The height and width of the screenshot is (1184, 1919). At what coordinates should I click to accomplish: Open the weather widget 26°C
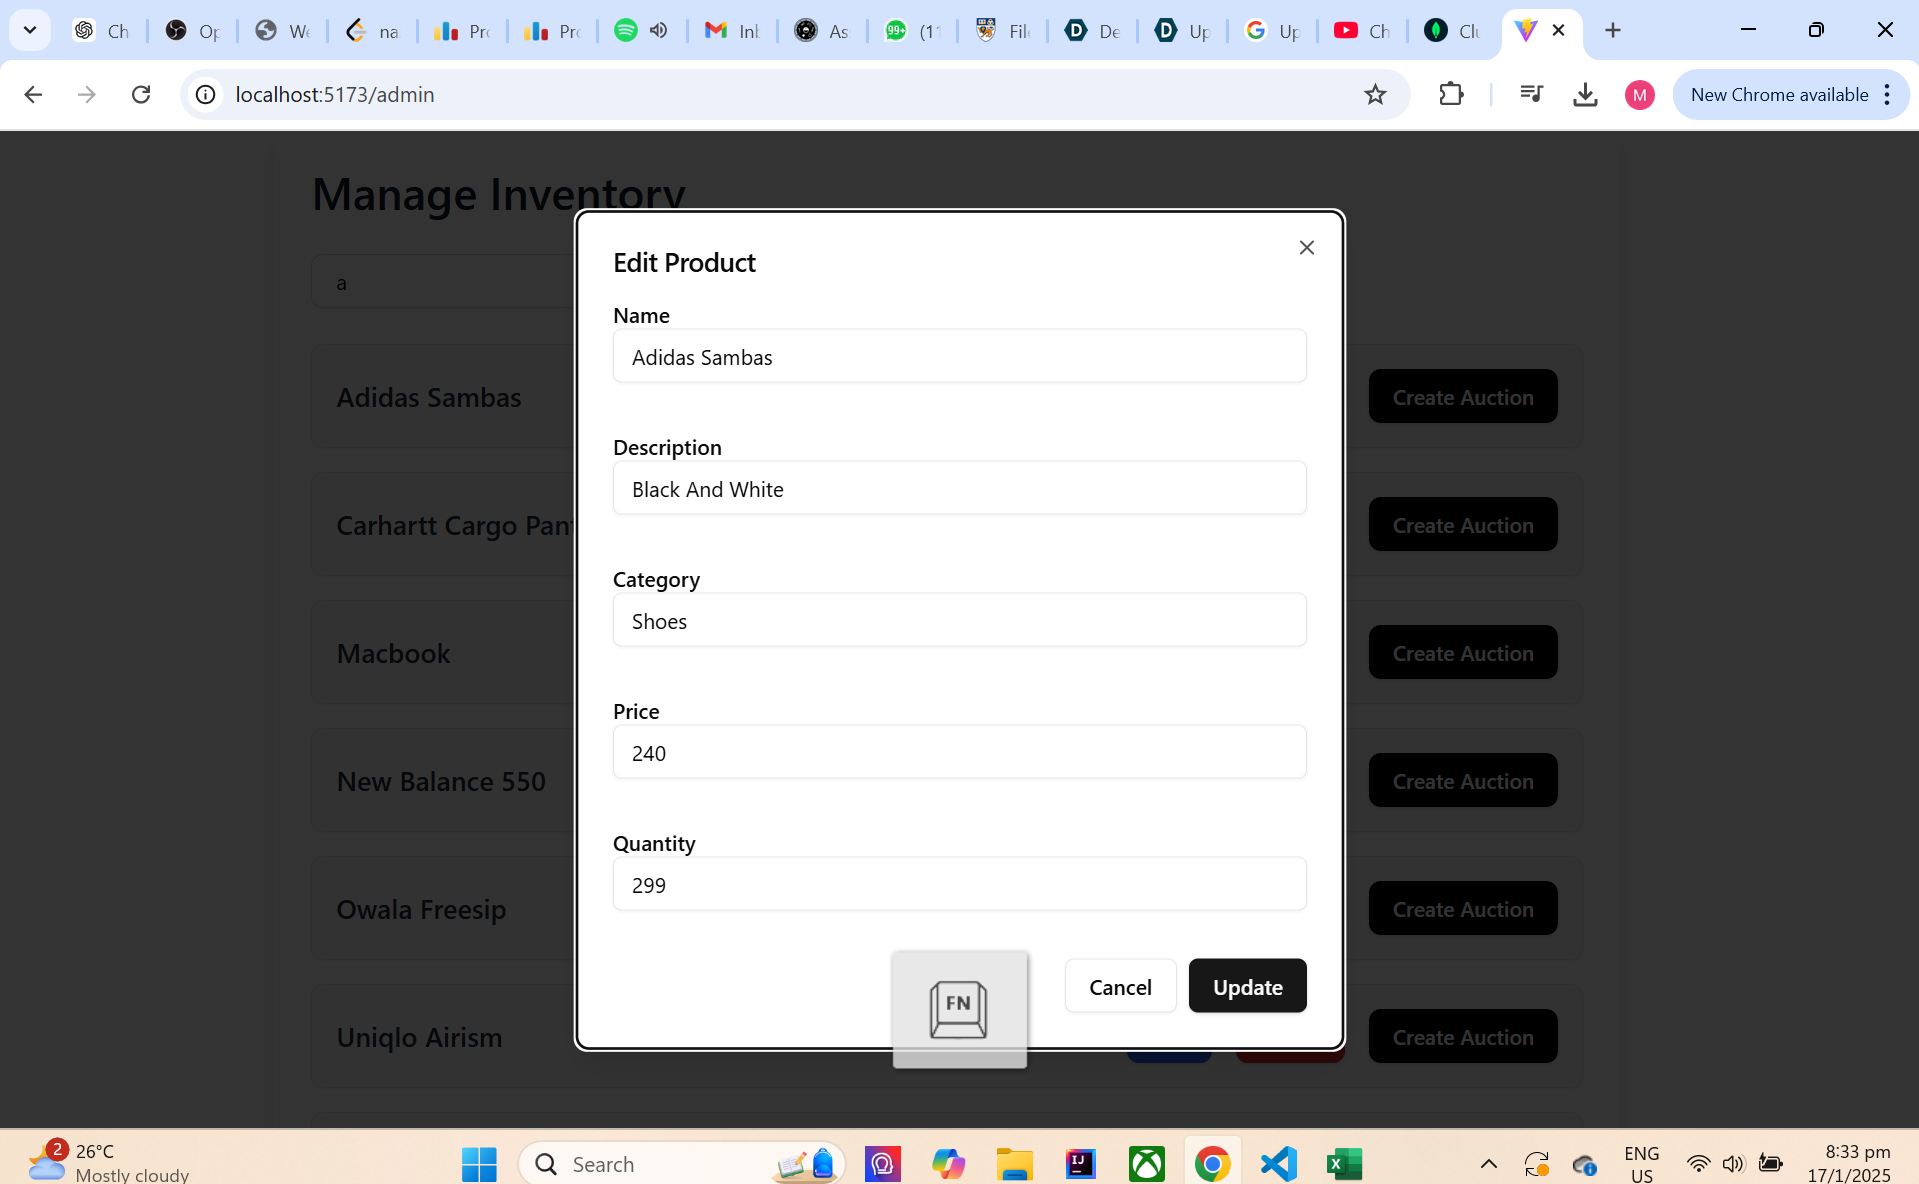[x=108, y=1162]
